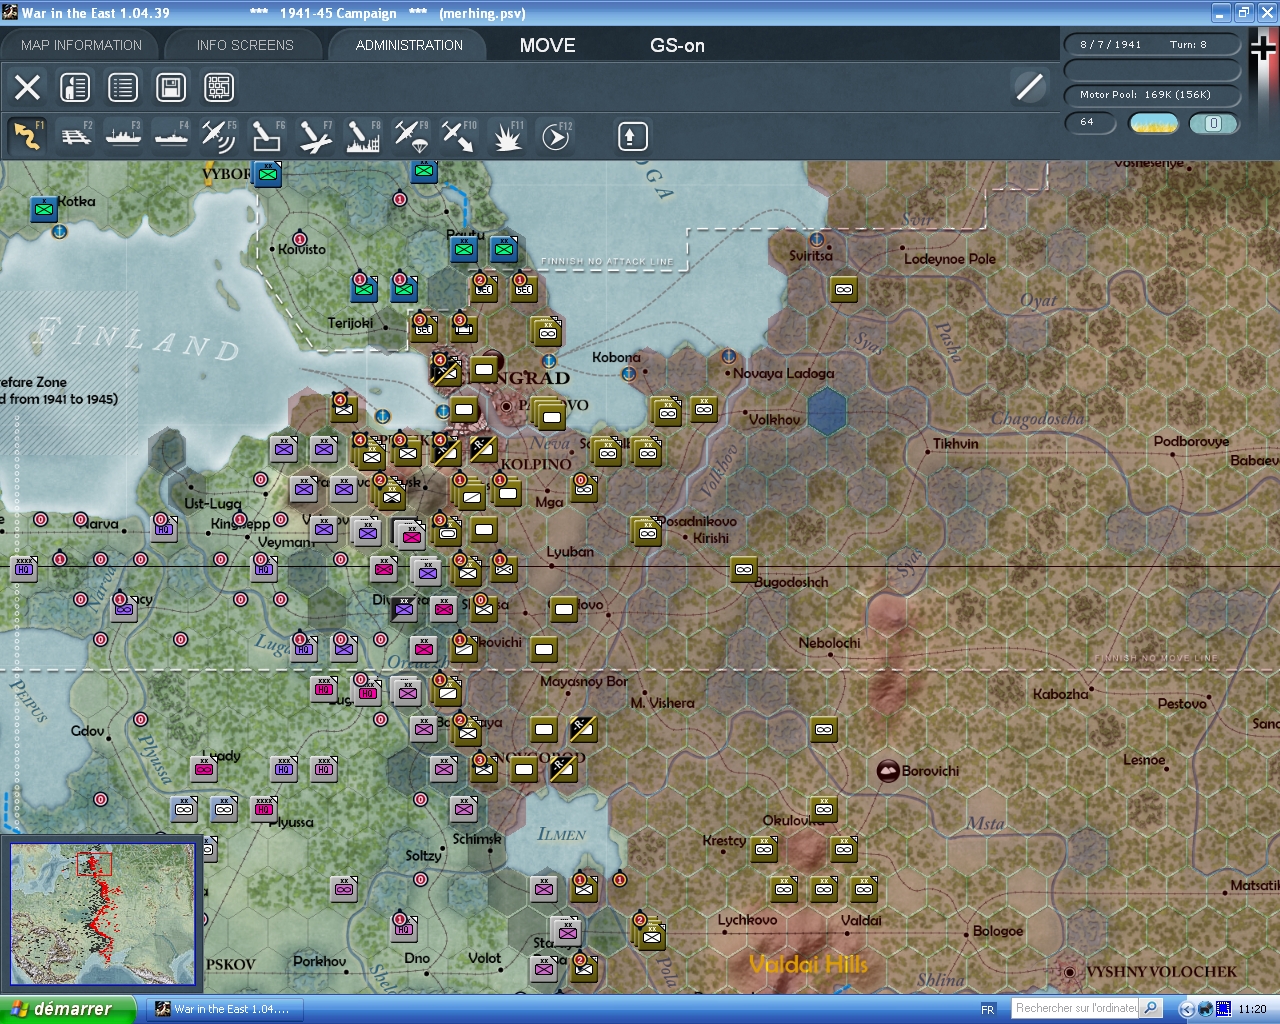Select Move mode (F1) icon
Image resolution: width=1280 pixels, height=1024 pixels.
coord(27,136)
